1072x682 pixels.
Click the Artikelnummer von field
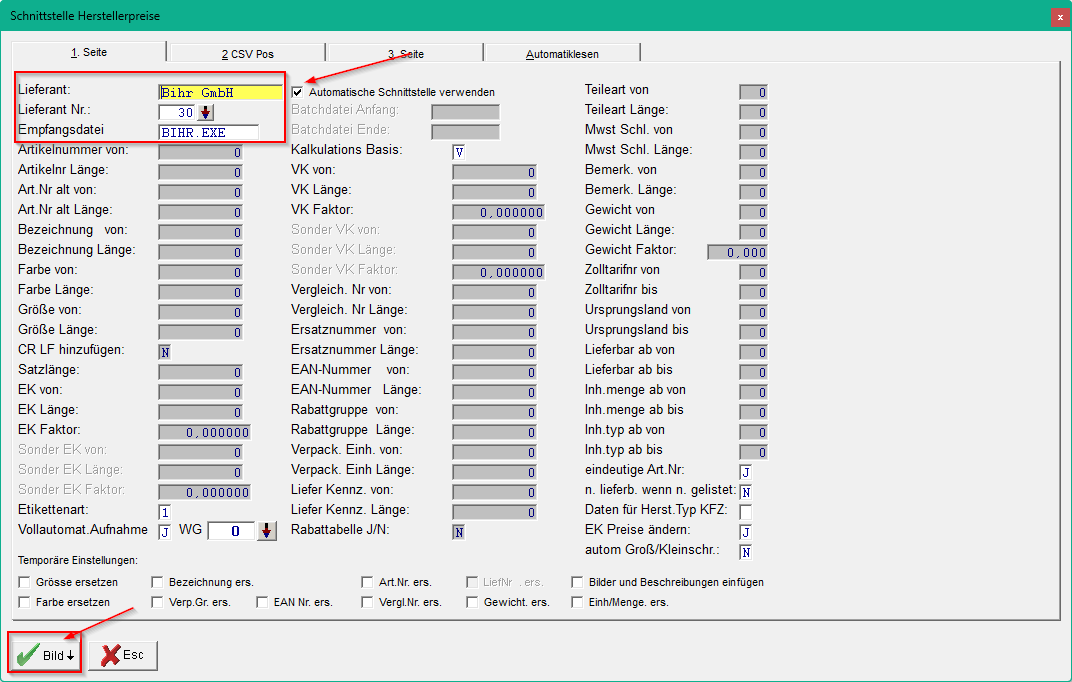200,152
